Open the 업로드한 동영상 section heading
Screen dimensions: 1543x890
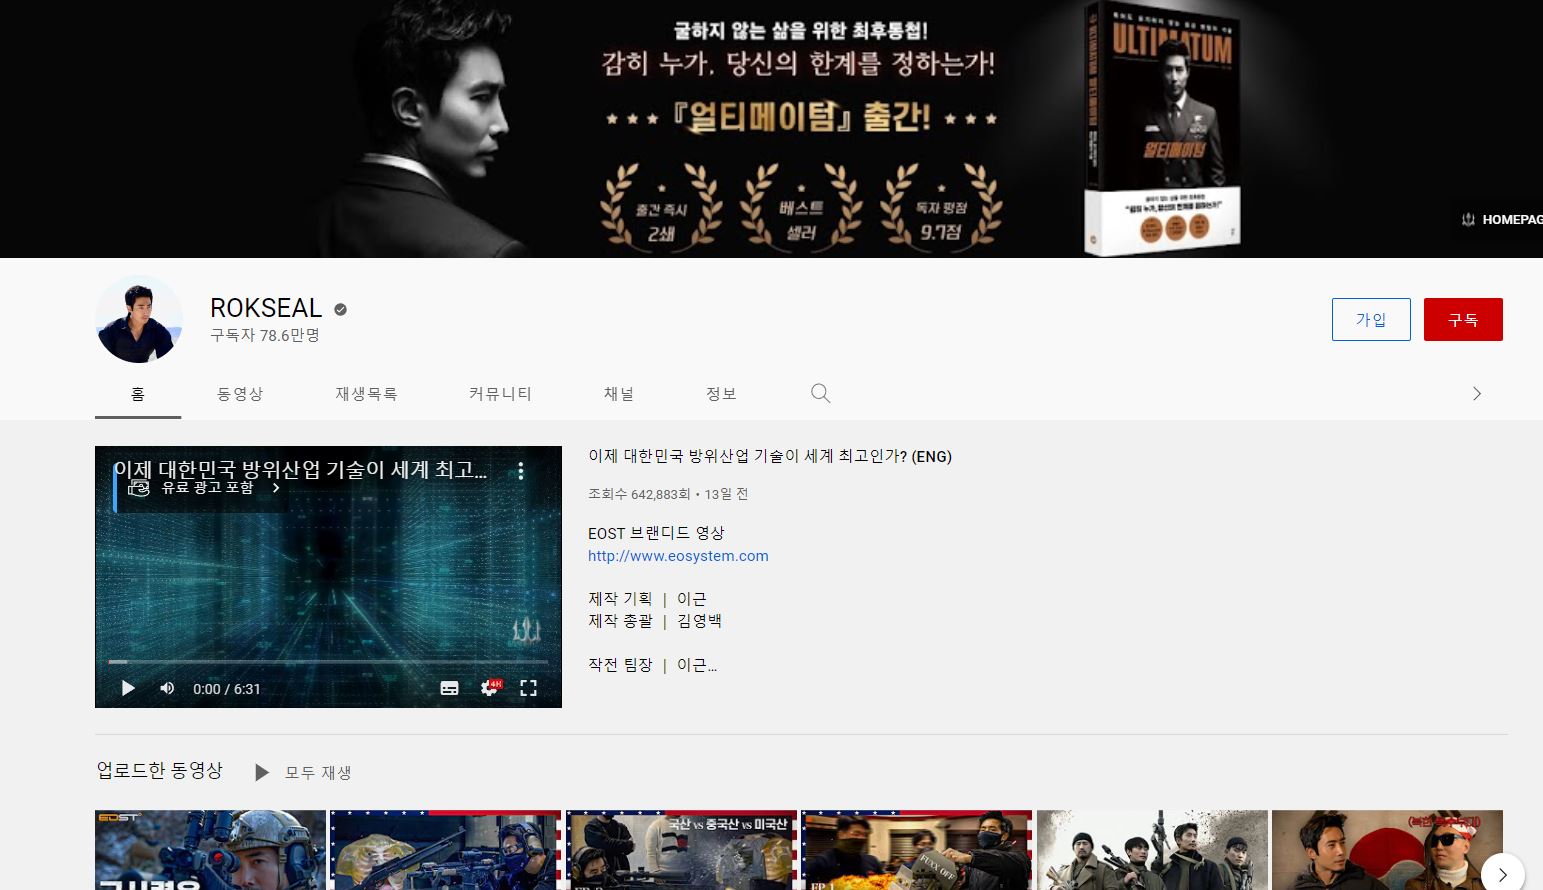pos(159,770)
